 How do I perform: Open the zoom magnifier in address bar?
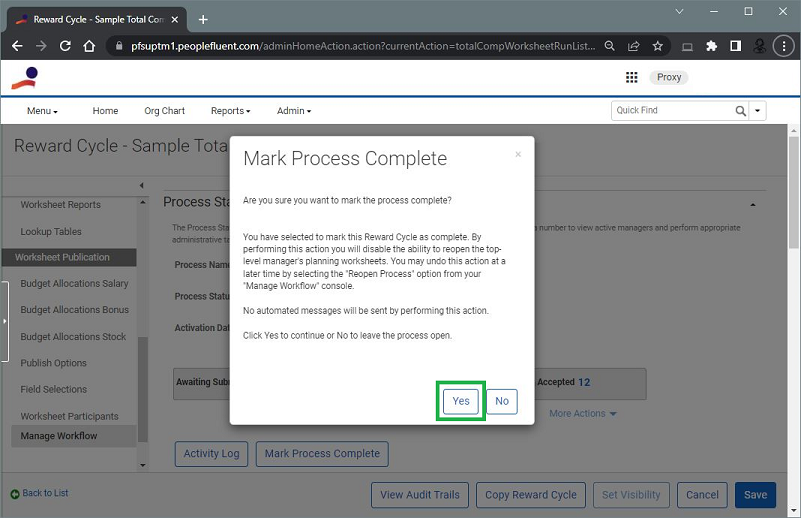(x=609, y=46)
